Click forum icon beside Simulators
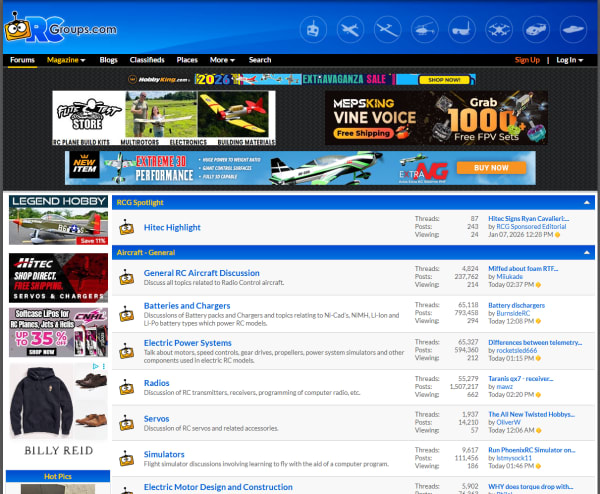The height and width of the screenshot is (494, 600). (x=126, y=458)
